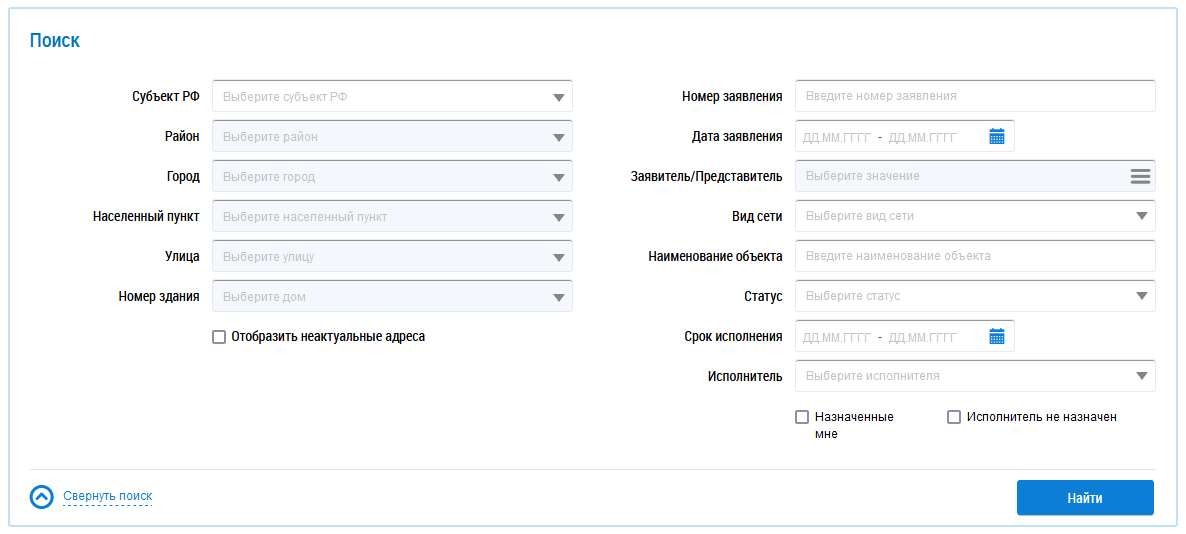This screenshot has height=534, width=1186.
Task: Check the Назначенные мне checkbox
Action: [x=802, y=418]
